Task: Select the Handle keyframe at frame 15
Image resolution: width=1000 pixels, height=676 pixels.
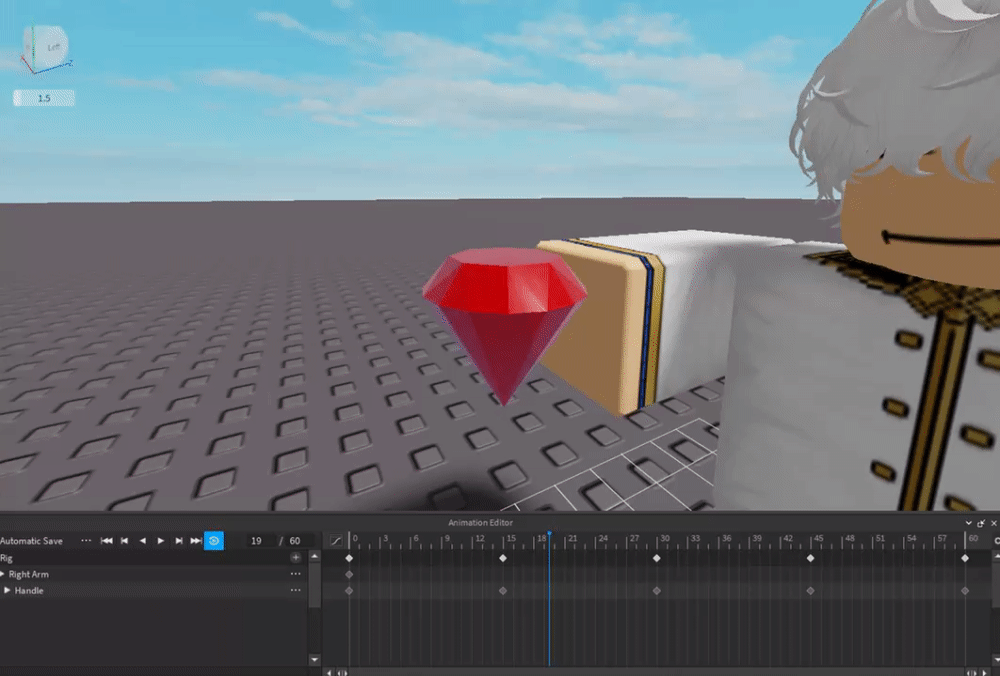Action: pos(503,591)
